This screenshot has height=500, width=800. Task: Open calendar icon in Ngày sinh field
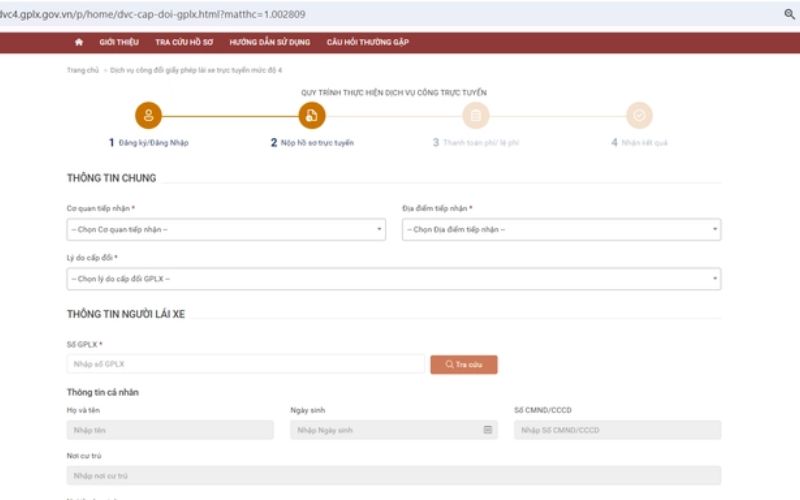(x=488, y=430)
